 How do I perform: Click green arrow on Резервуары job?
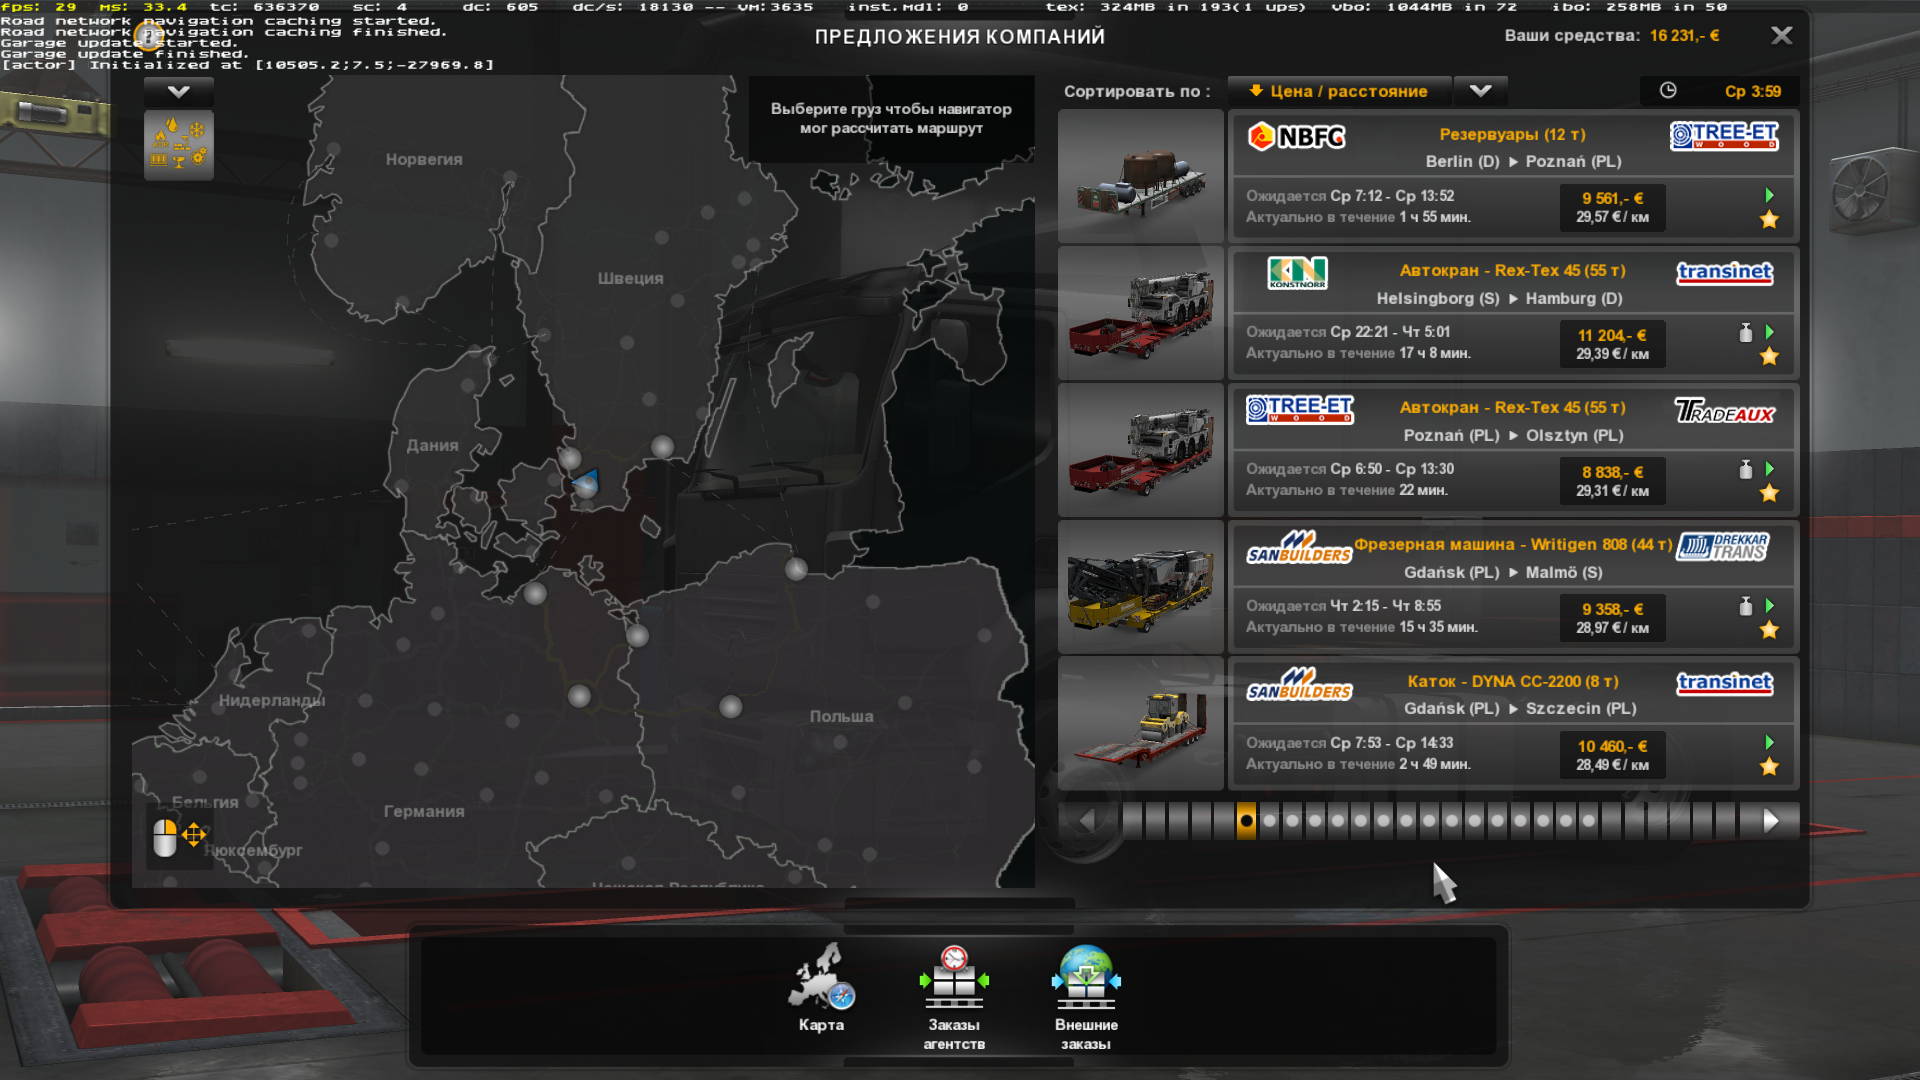click(x=1769, y=195)
